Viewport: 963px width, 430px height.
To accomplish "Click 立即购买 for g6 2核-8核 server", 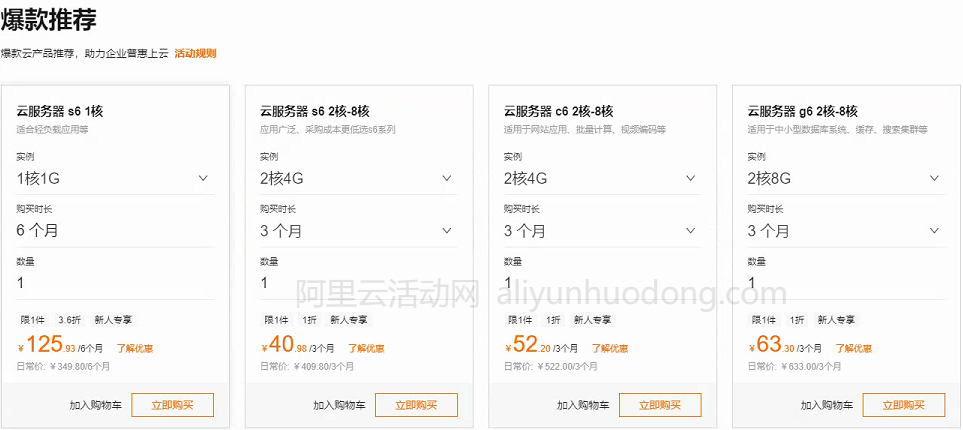I will (x=904, y=405).
